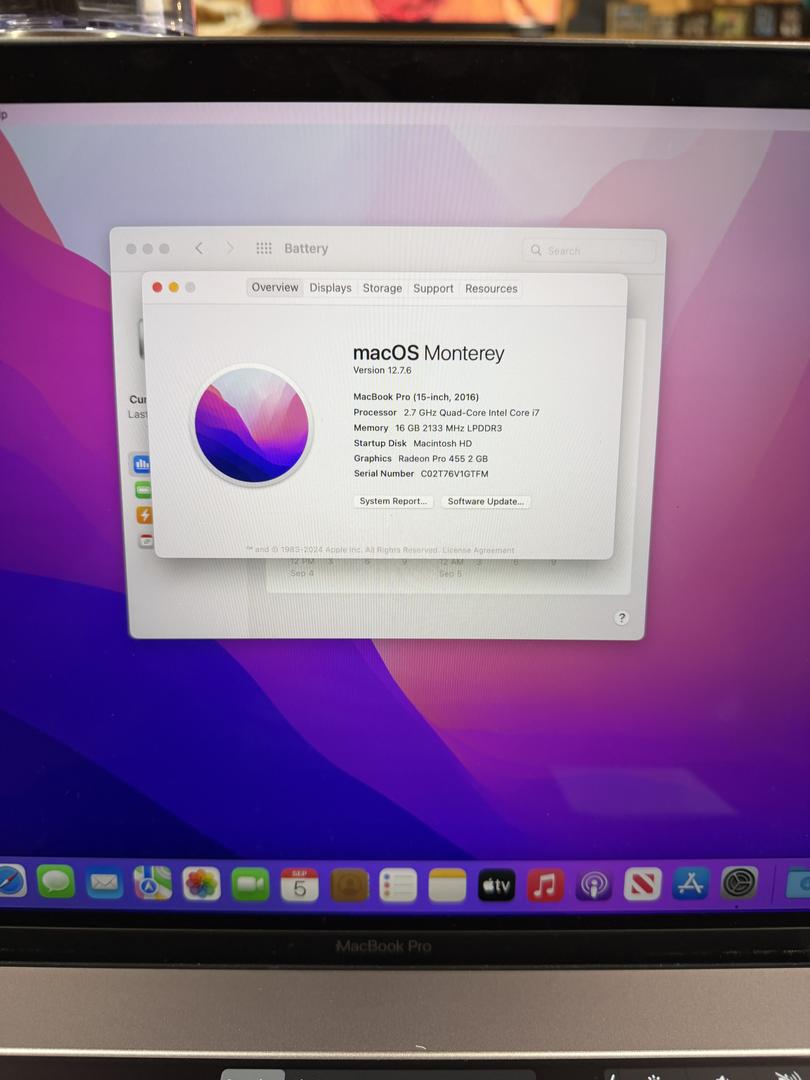Open the Resources tab
The height and width of the screenshot is (1080, 810).
click(x=491, y=289)
